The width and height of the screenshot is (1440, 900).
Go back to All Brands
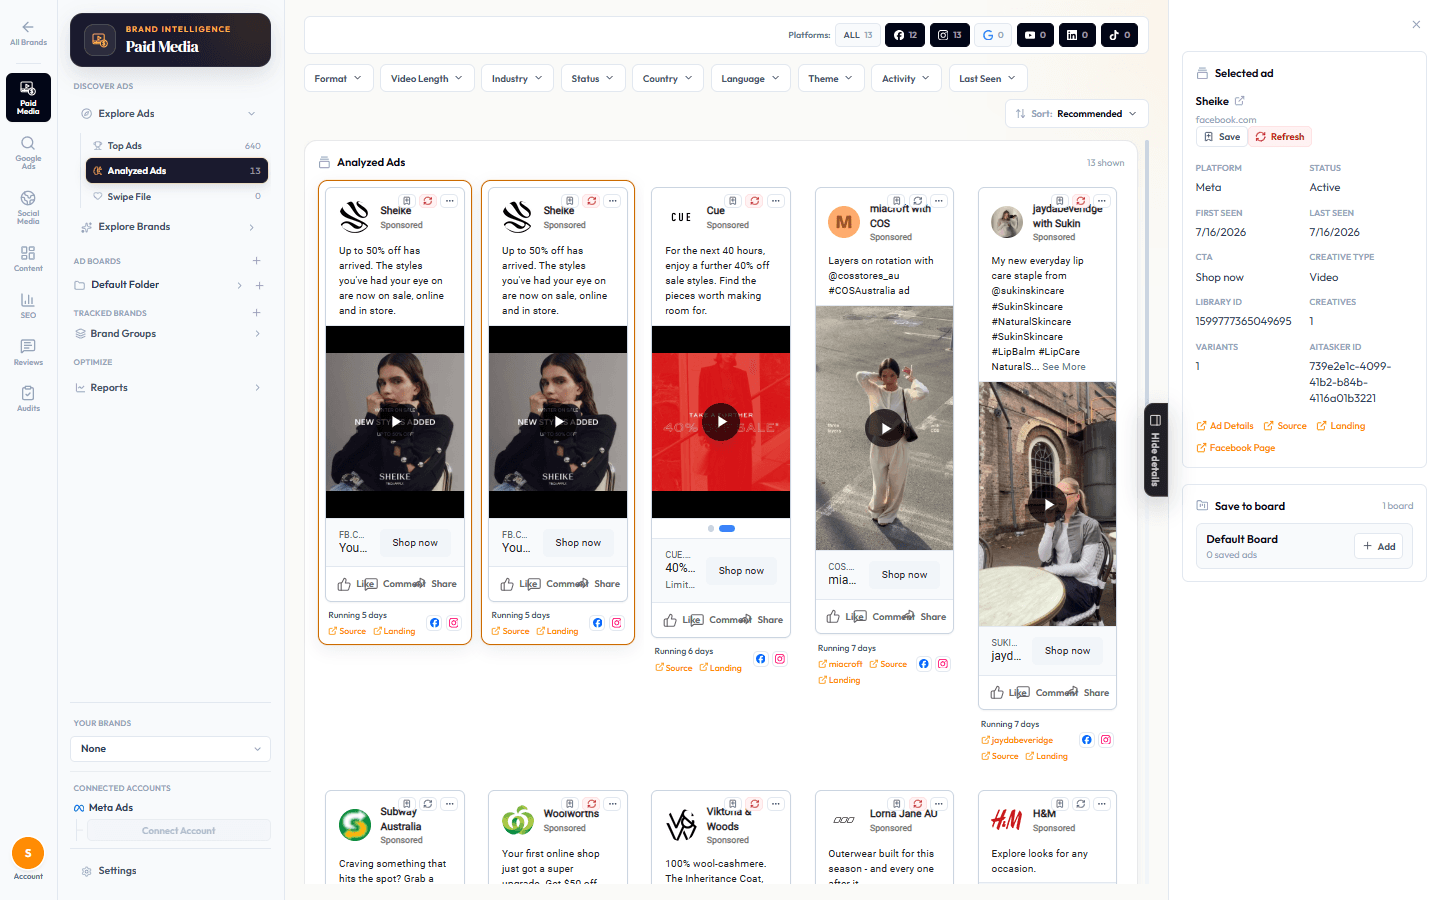(28, 33)
